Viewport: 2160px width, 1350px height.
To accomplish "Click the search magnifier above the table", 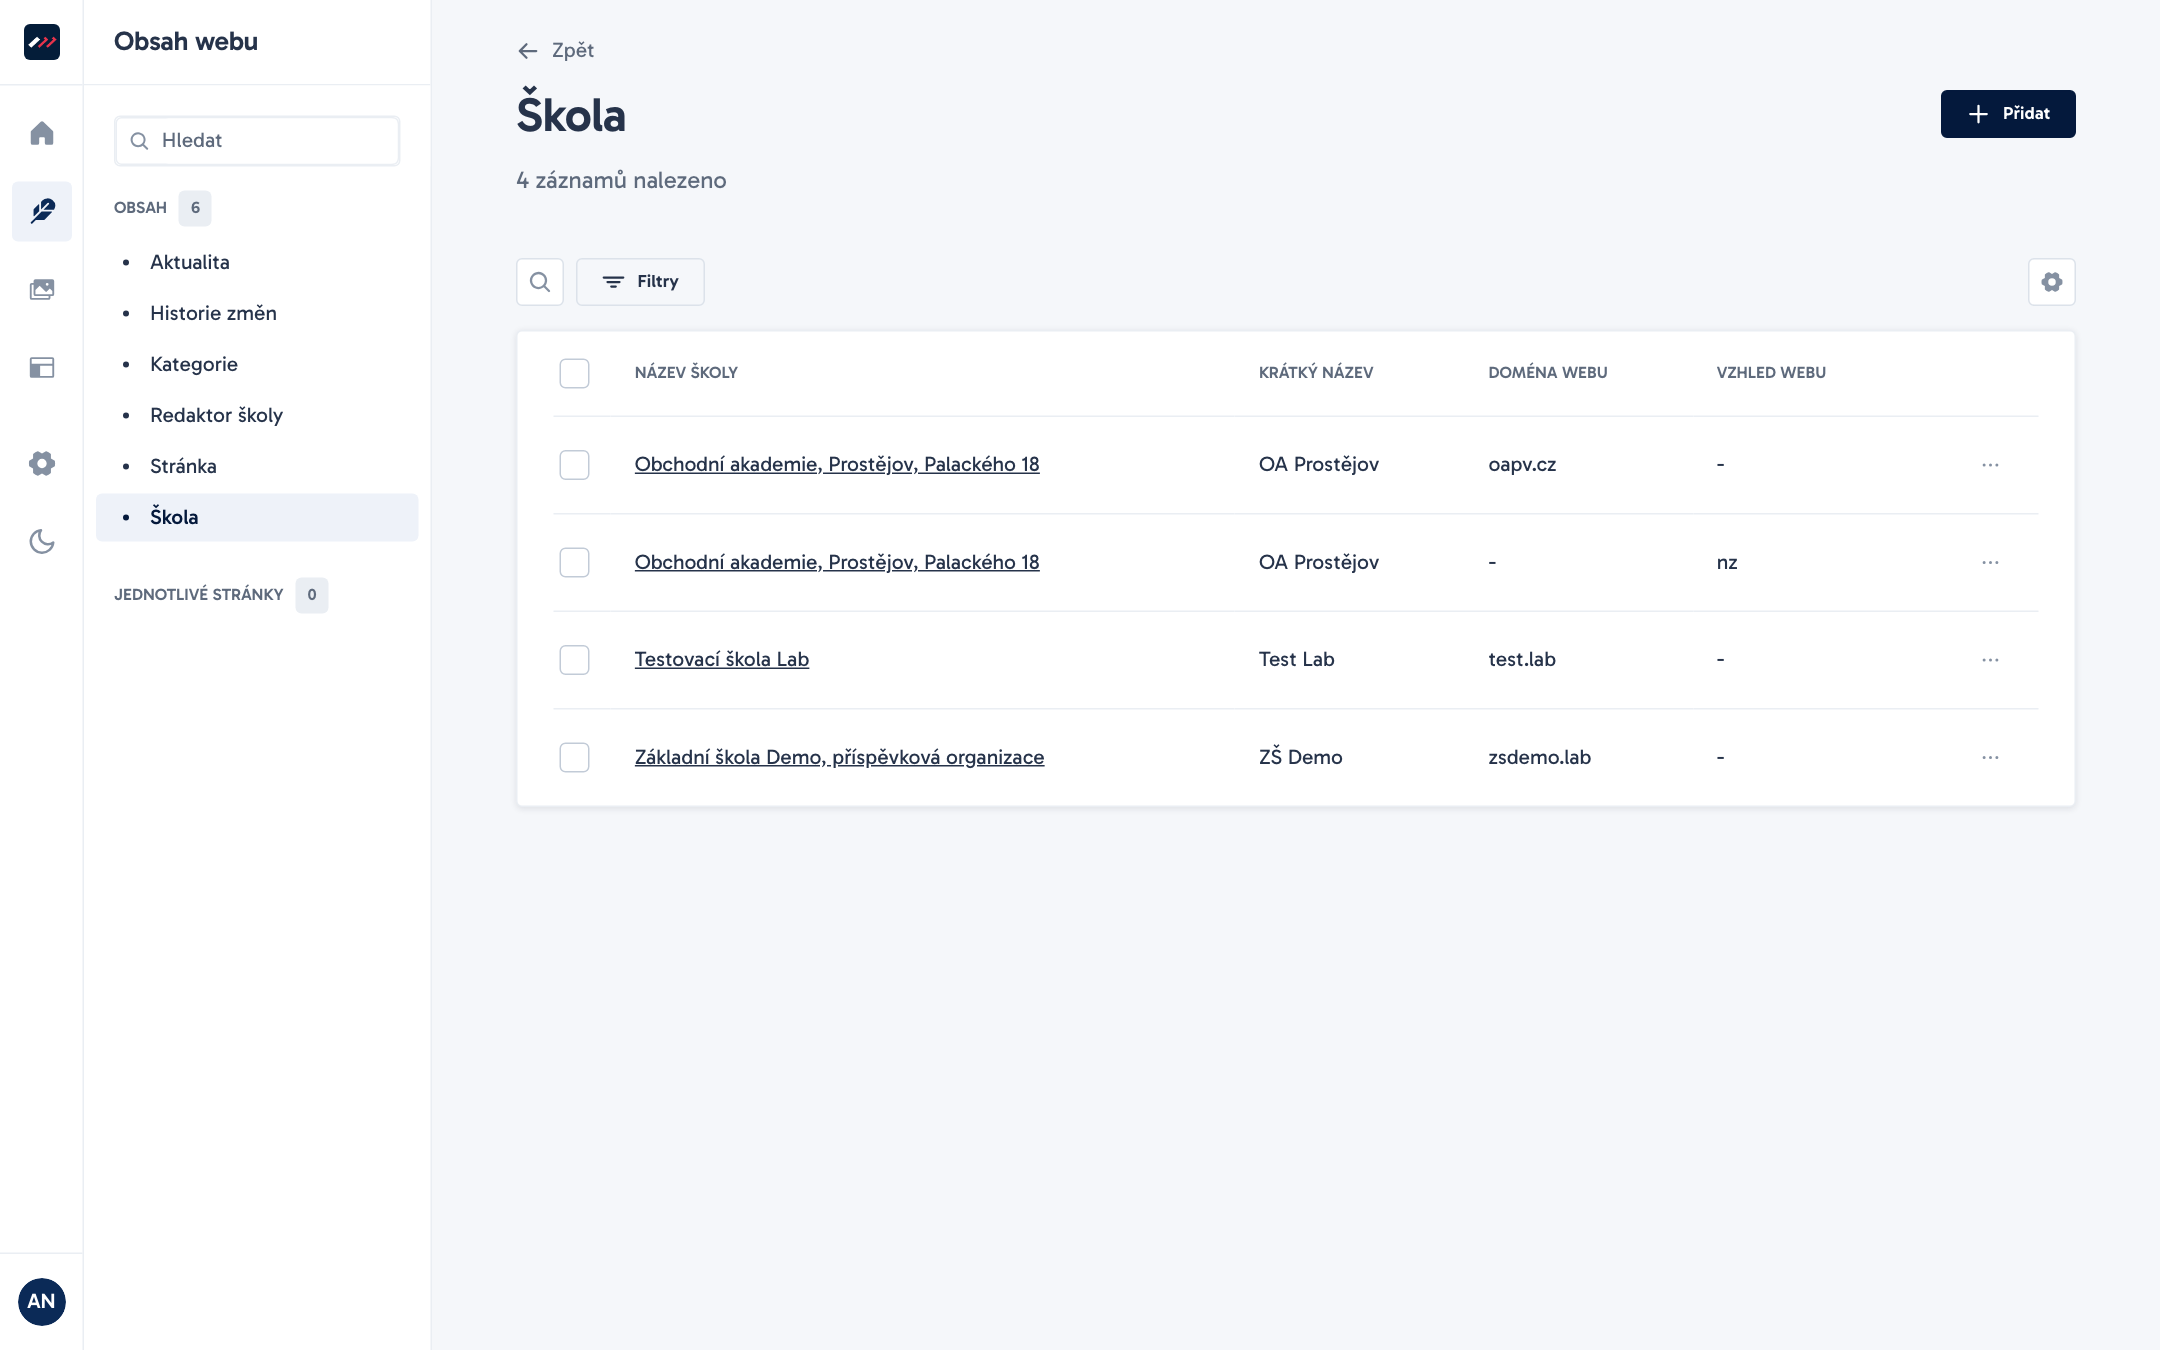I will pos(540,282).
